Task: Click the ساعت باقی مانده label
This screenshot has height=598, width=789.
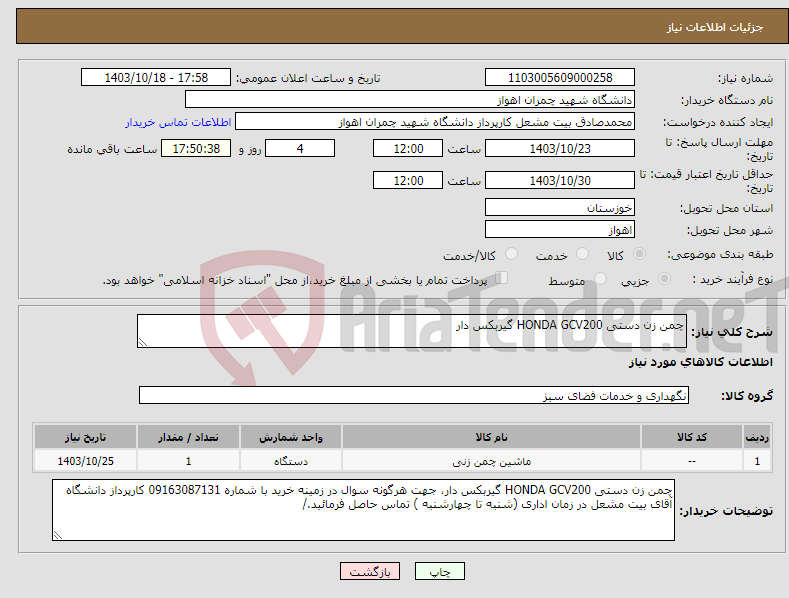Action: coord(112,150)
